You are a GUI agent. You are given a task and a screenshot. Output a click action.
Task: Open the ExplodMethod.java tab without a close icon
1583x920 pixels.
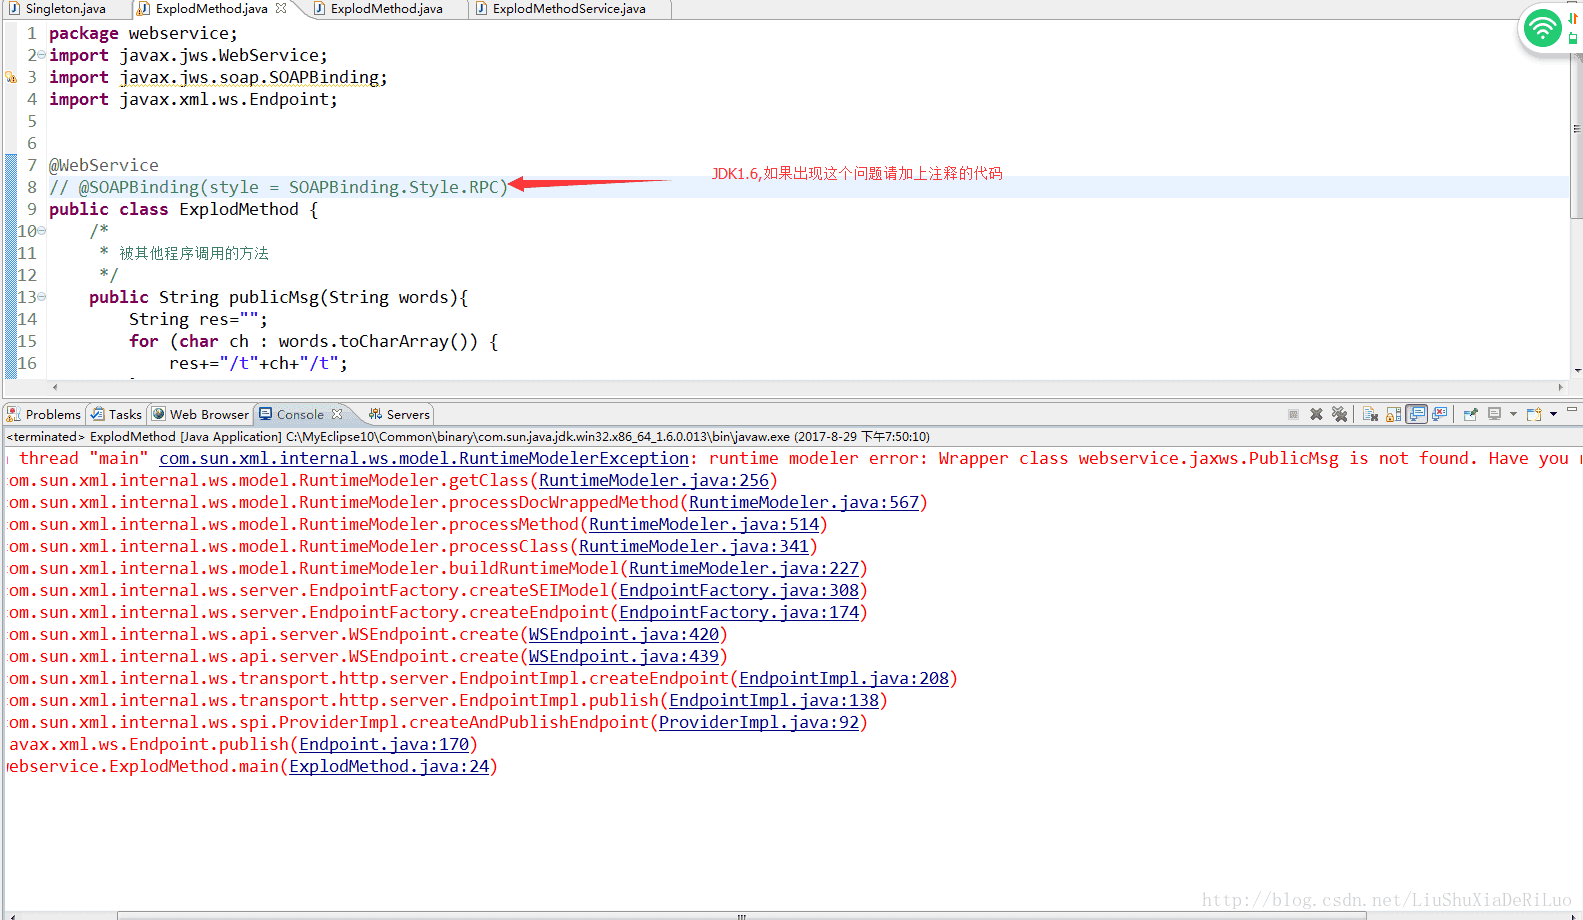click(x=386, y=8)
